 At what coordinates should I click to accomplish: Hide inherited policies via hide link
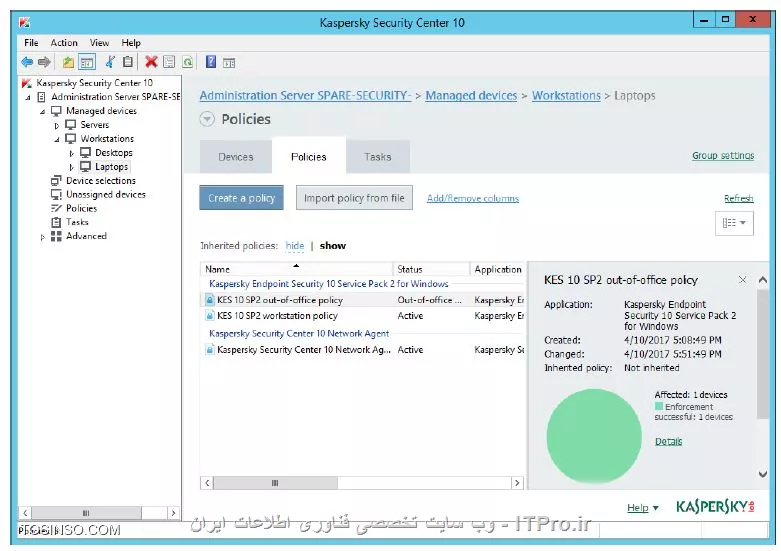[x=295, y=246]
